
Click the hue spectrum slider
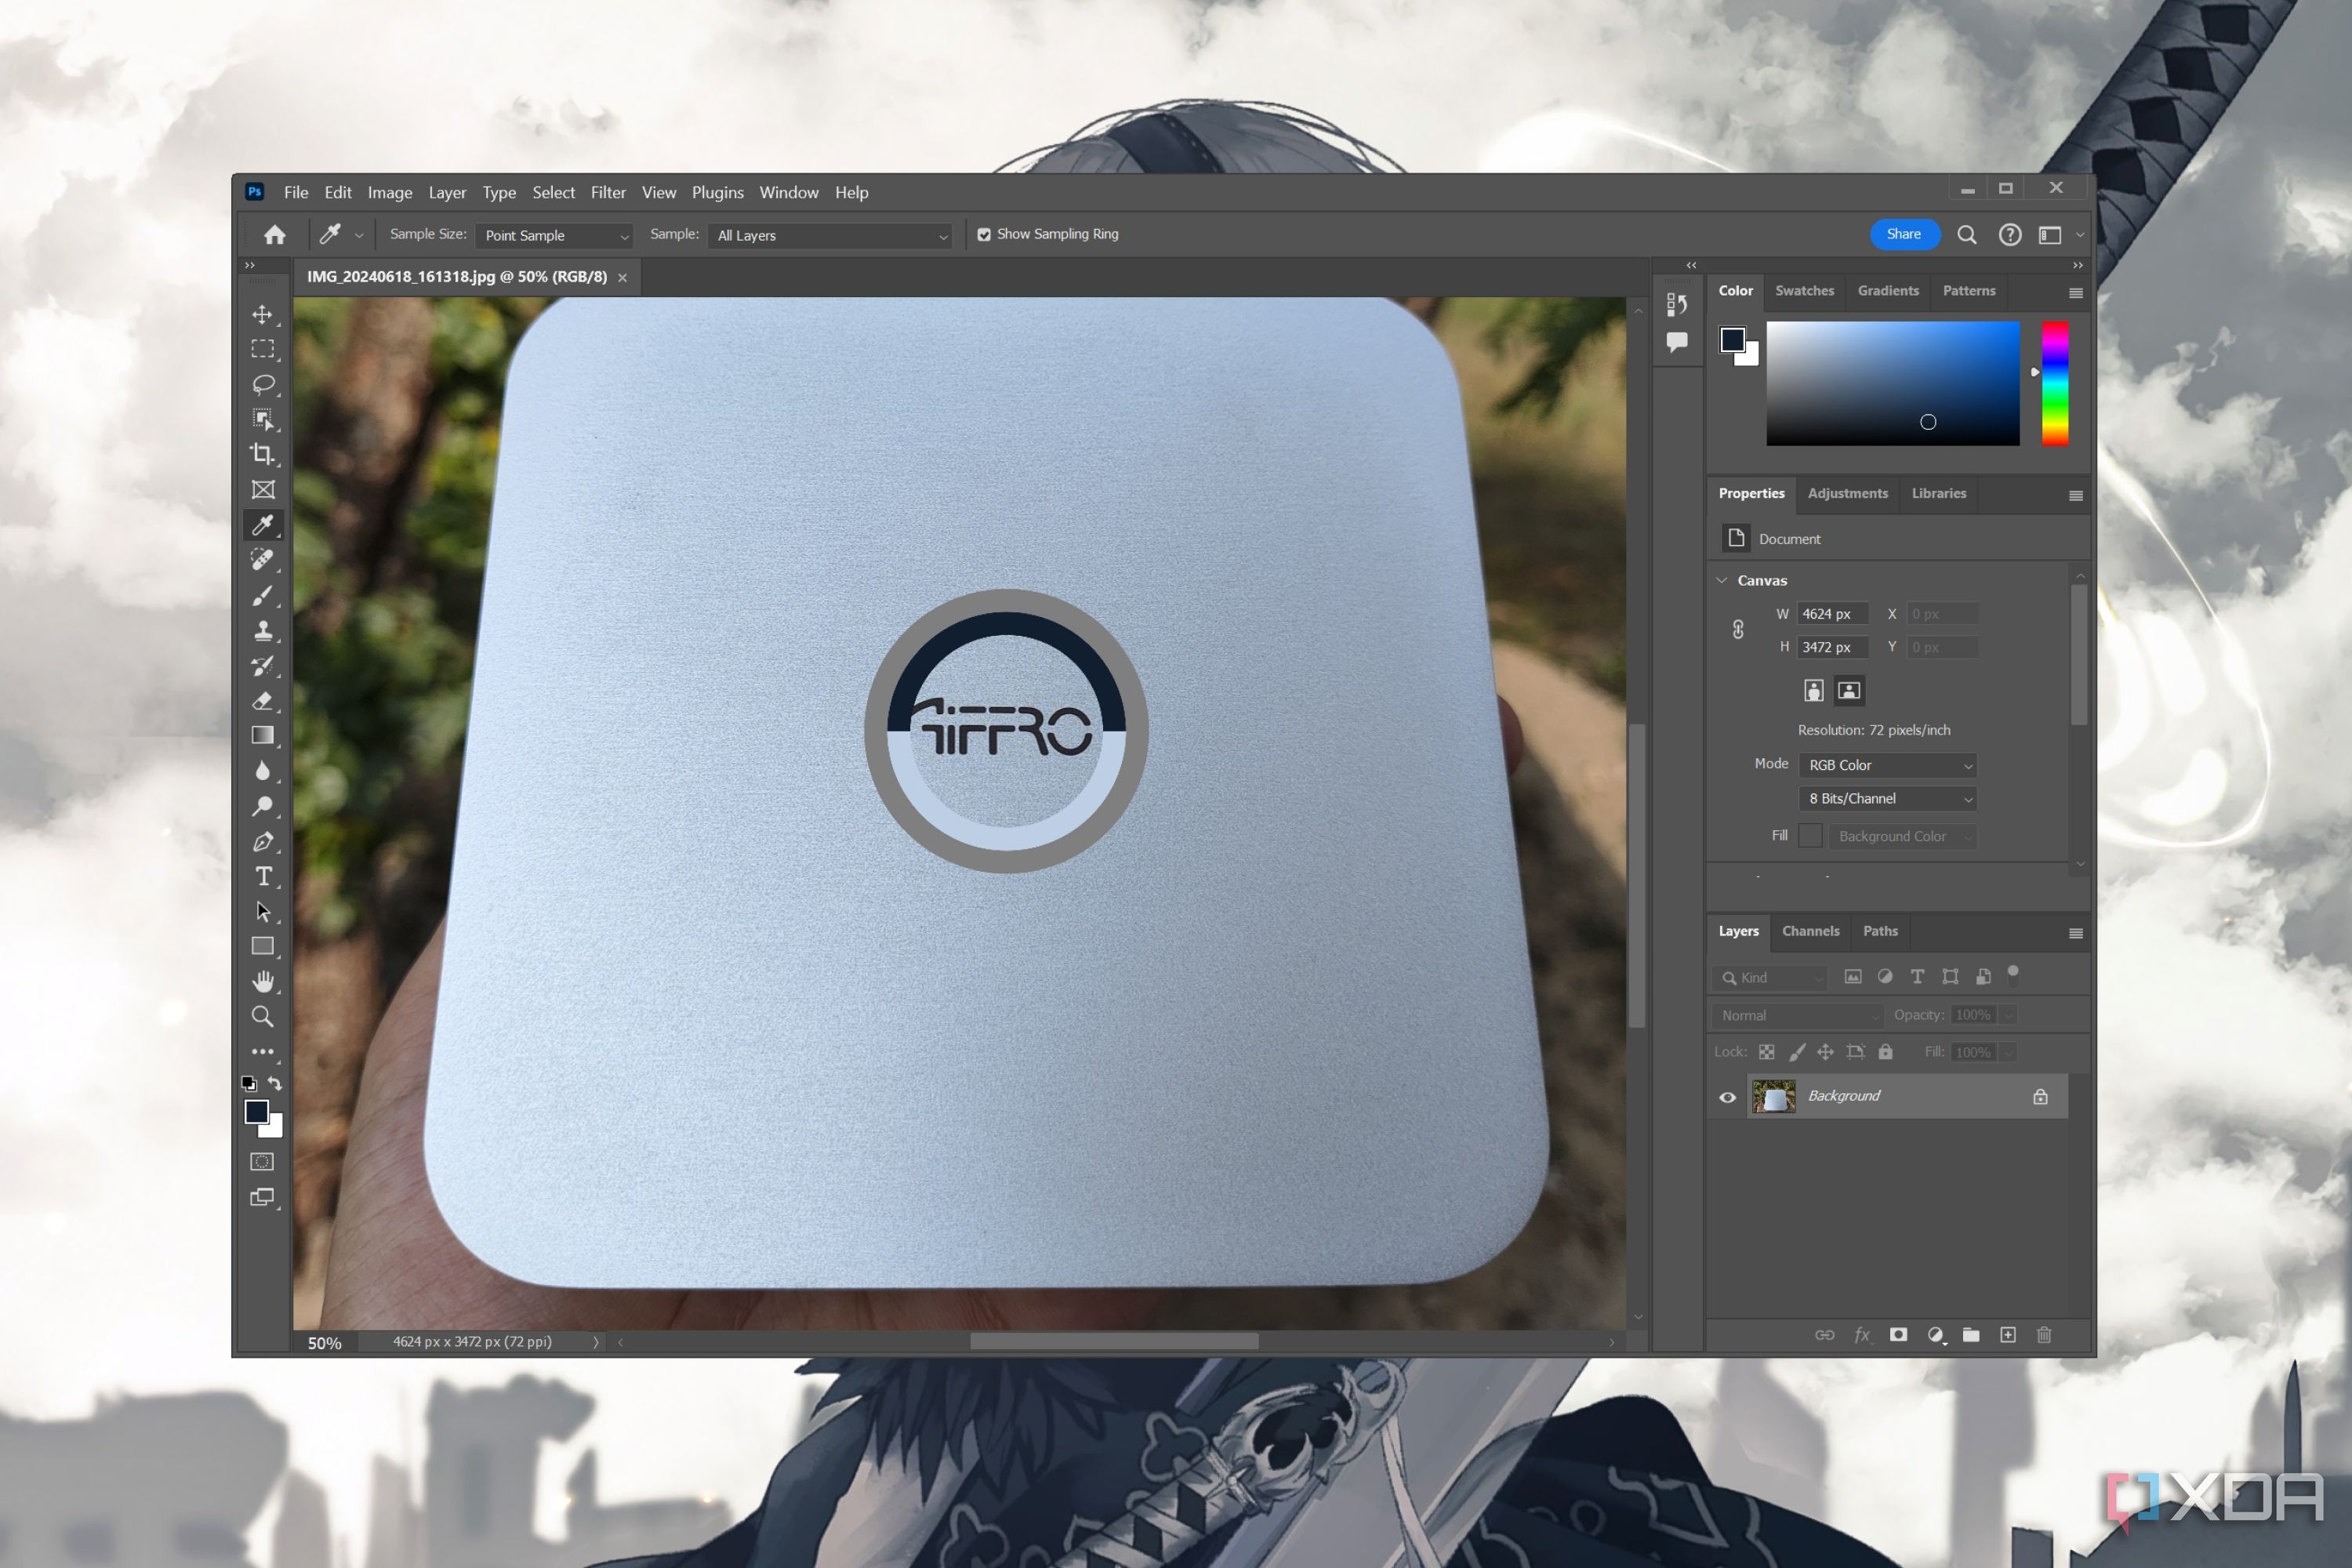click(x=2054, y=383)
